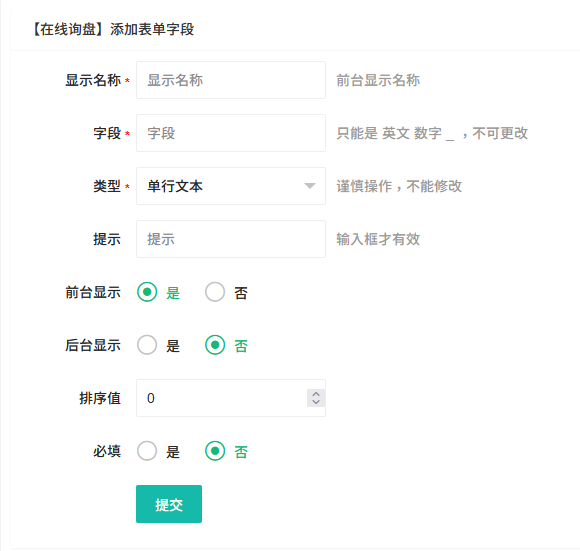
Task: Click the 排序值 number field
Action: (231, 398)
